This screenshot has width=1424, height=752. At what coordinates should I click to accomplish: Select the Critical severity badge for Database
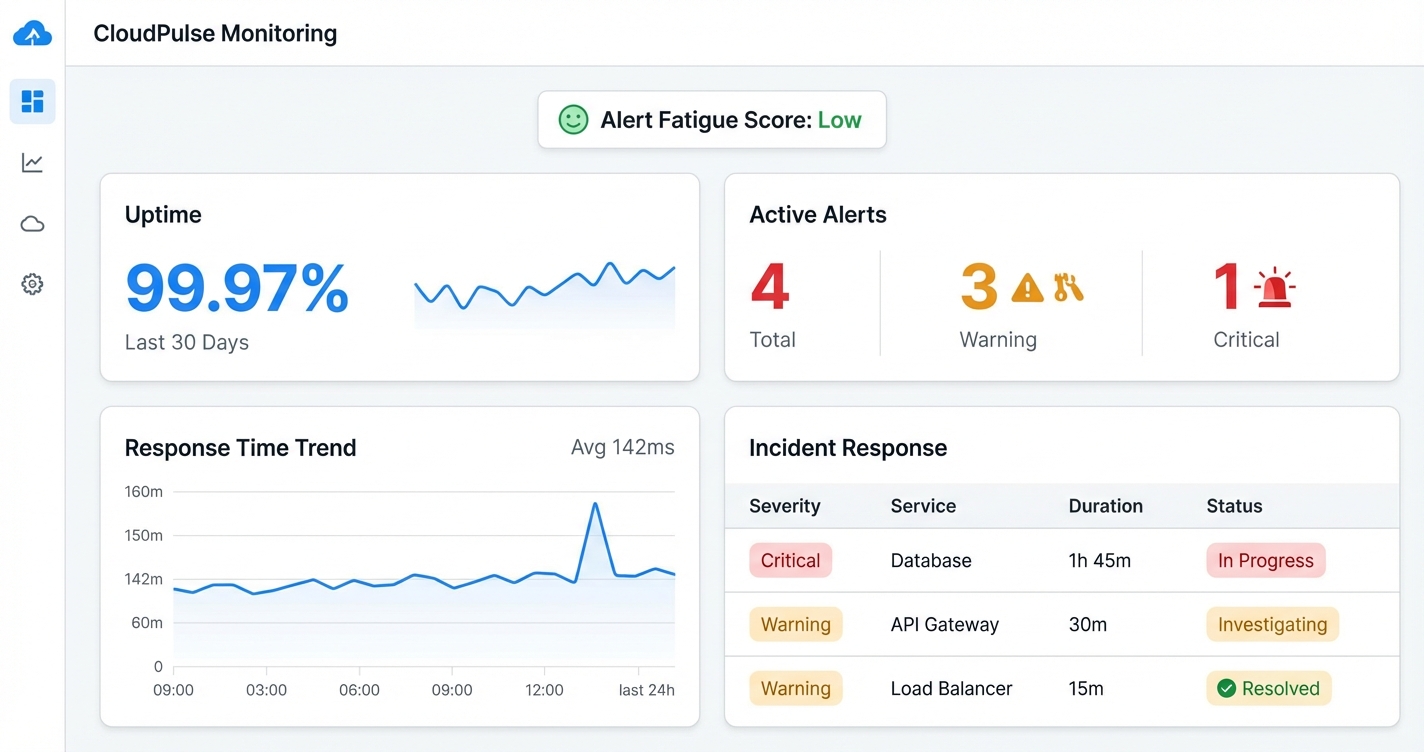[x=790, y=560]
